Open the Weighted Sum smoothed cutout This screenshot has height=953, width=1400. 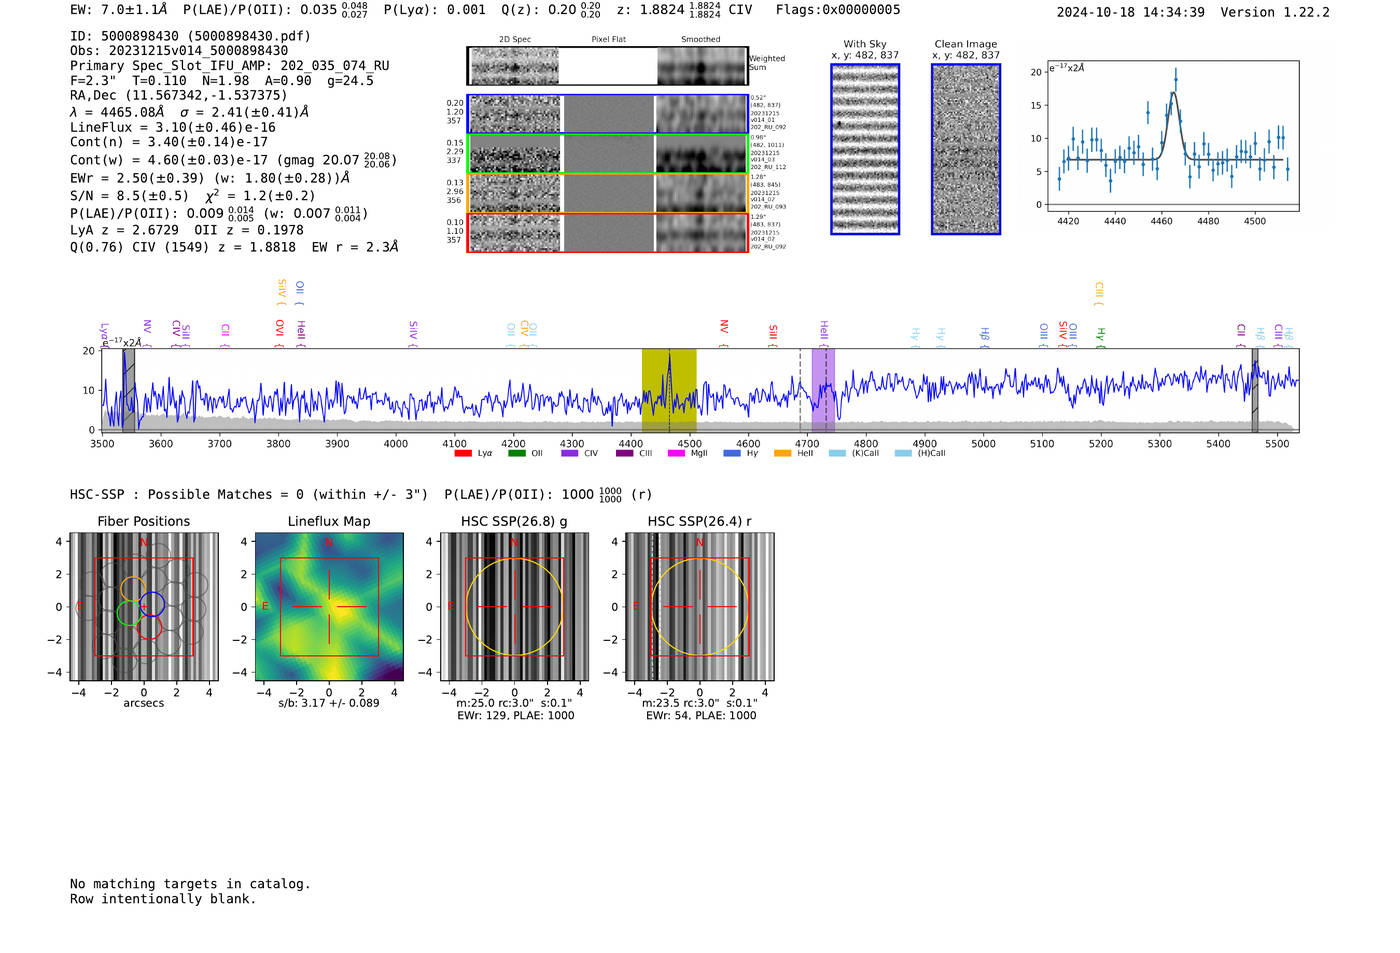coord(702,66)
